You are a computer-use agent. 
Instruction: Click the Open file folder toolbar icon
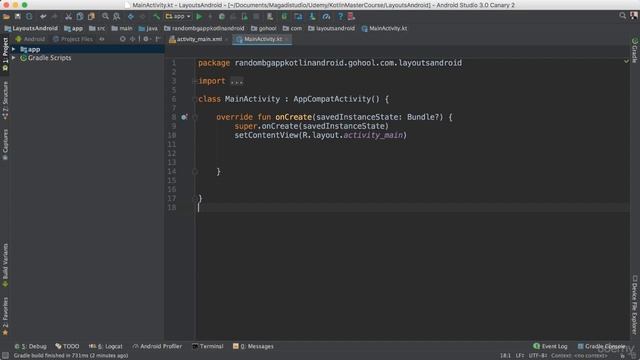tap(6, 17)
